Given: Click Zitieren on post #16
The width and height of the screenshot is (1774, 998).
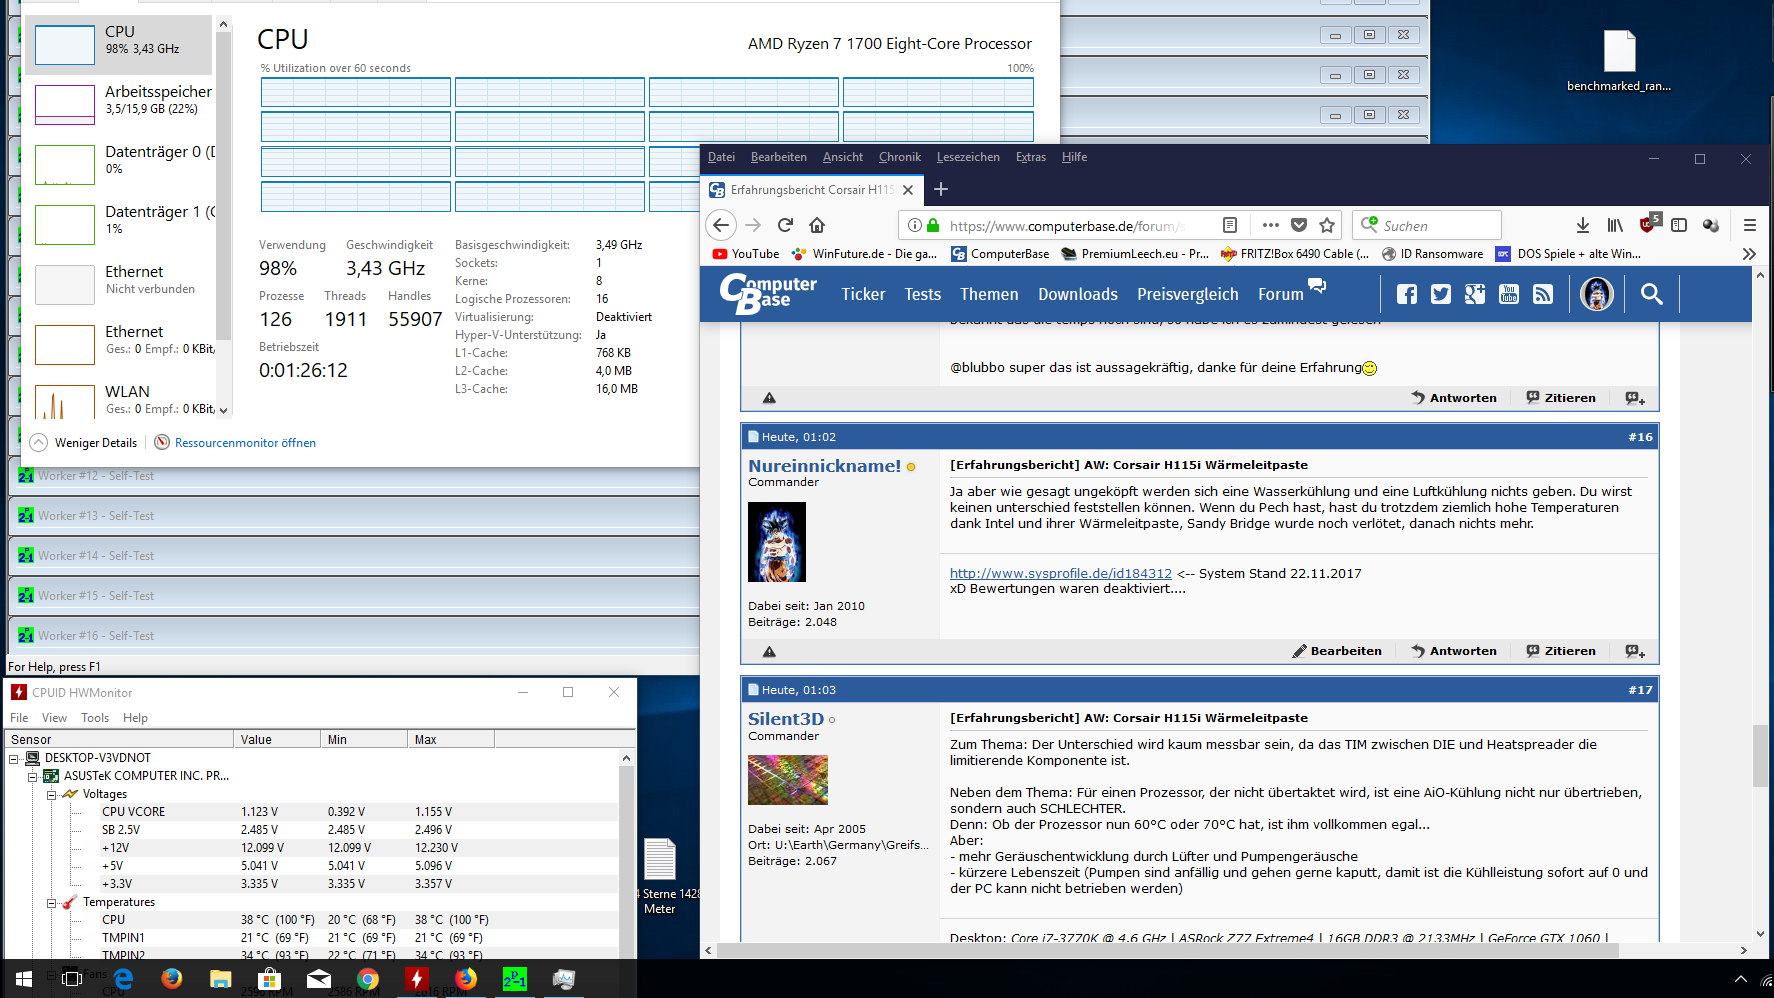Looking at the screenshot, I should 1561,651.
